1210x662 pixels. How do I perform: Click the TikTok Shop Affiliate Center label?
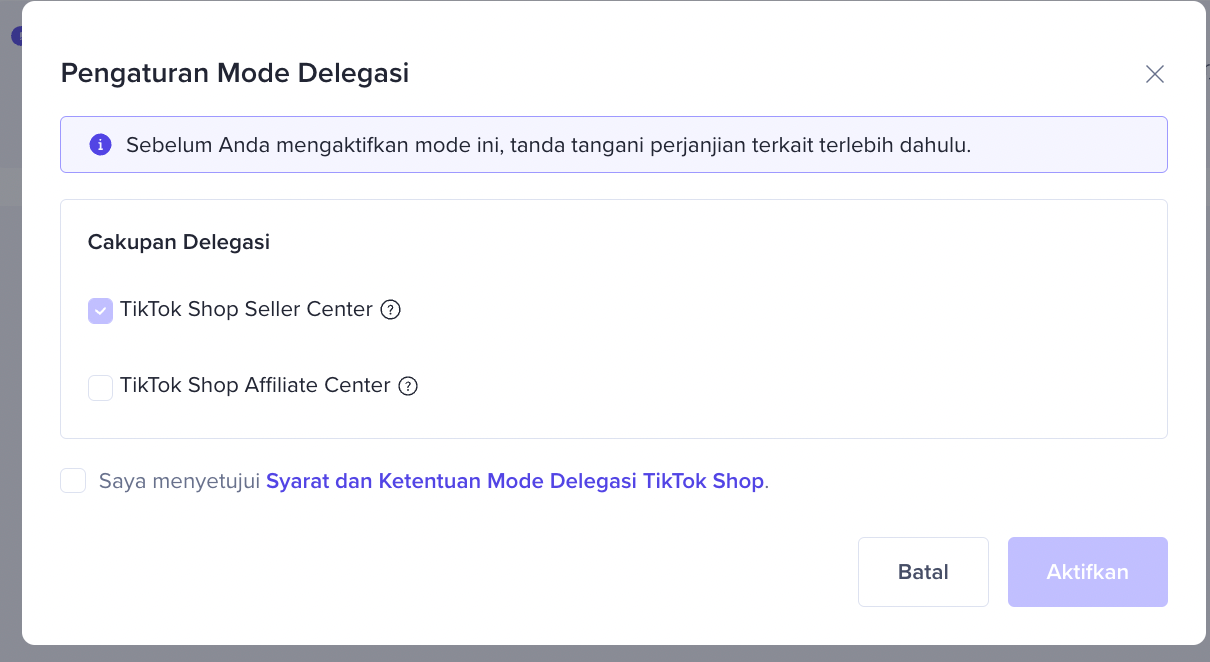[255, 386]
